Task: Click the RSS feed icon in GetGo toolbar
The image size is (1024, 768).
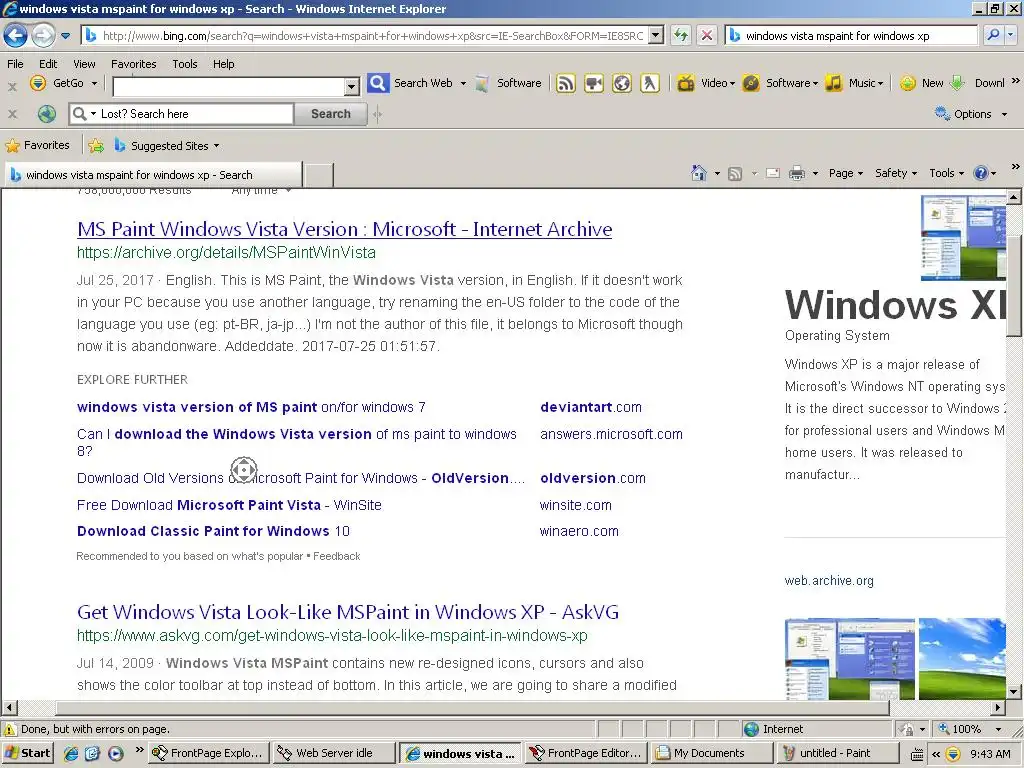Action: (566, 83)
